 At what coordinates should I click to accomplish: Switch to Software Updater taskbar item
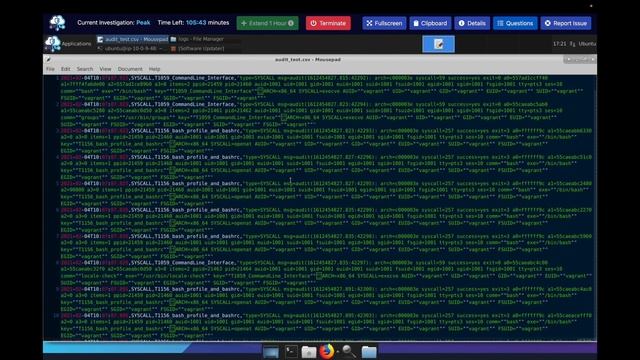point(197,49)
